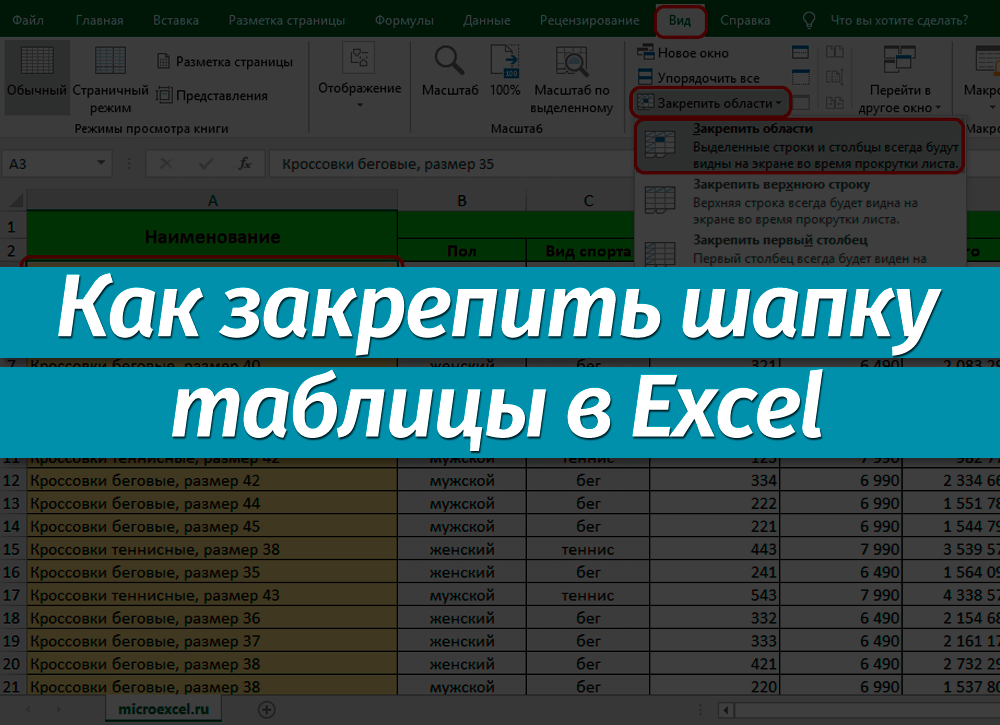Set zoom to 100%
This screenshot has width=1000, height=725.
[x=505, y=71]
